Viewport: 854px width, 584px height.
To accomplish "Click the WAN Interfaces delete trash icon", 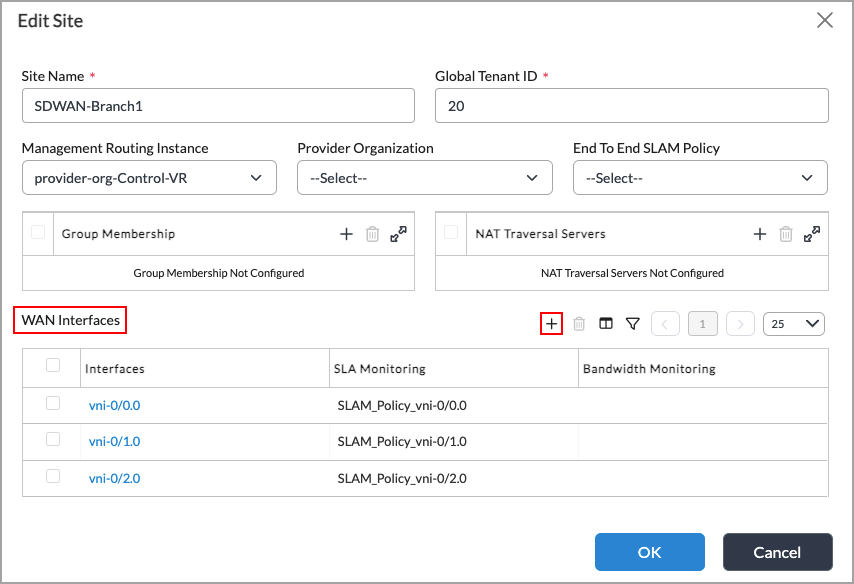I will click(x=579, y=324).
